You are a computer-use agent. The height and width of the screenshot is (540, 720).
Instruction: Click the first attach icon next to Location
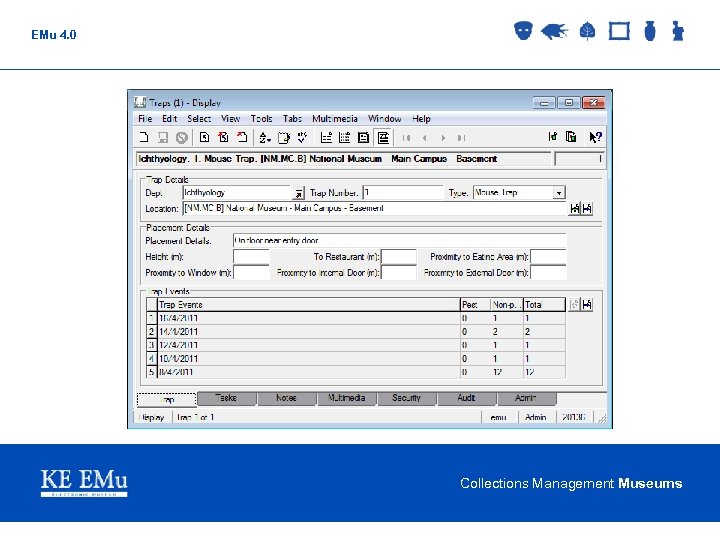click(x=574, y=208)
